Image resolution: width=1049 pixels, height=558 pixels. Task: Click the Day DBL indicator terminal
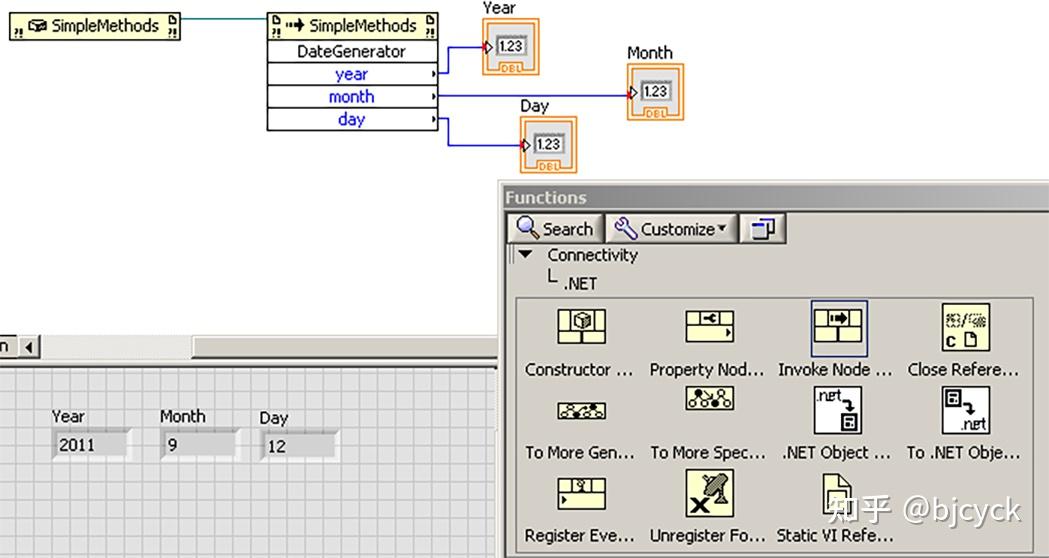(548, 145)
